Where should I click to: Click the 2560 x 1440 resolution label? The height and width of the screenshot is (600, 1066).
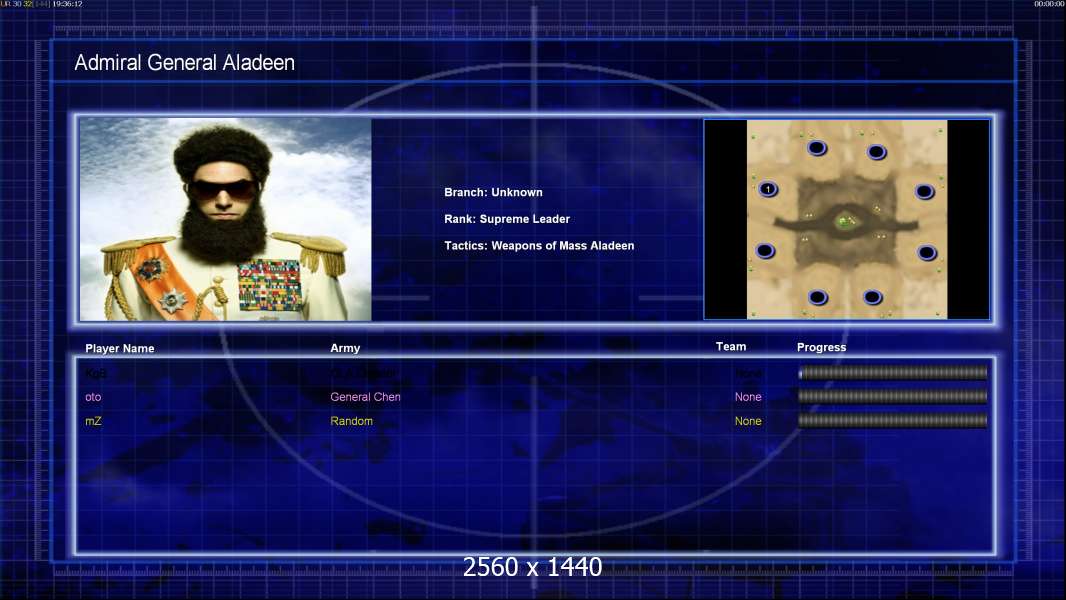click(x=532, y=567)
